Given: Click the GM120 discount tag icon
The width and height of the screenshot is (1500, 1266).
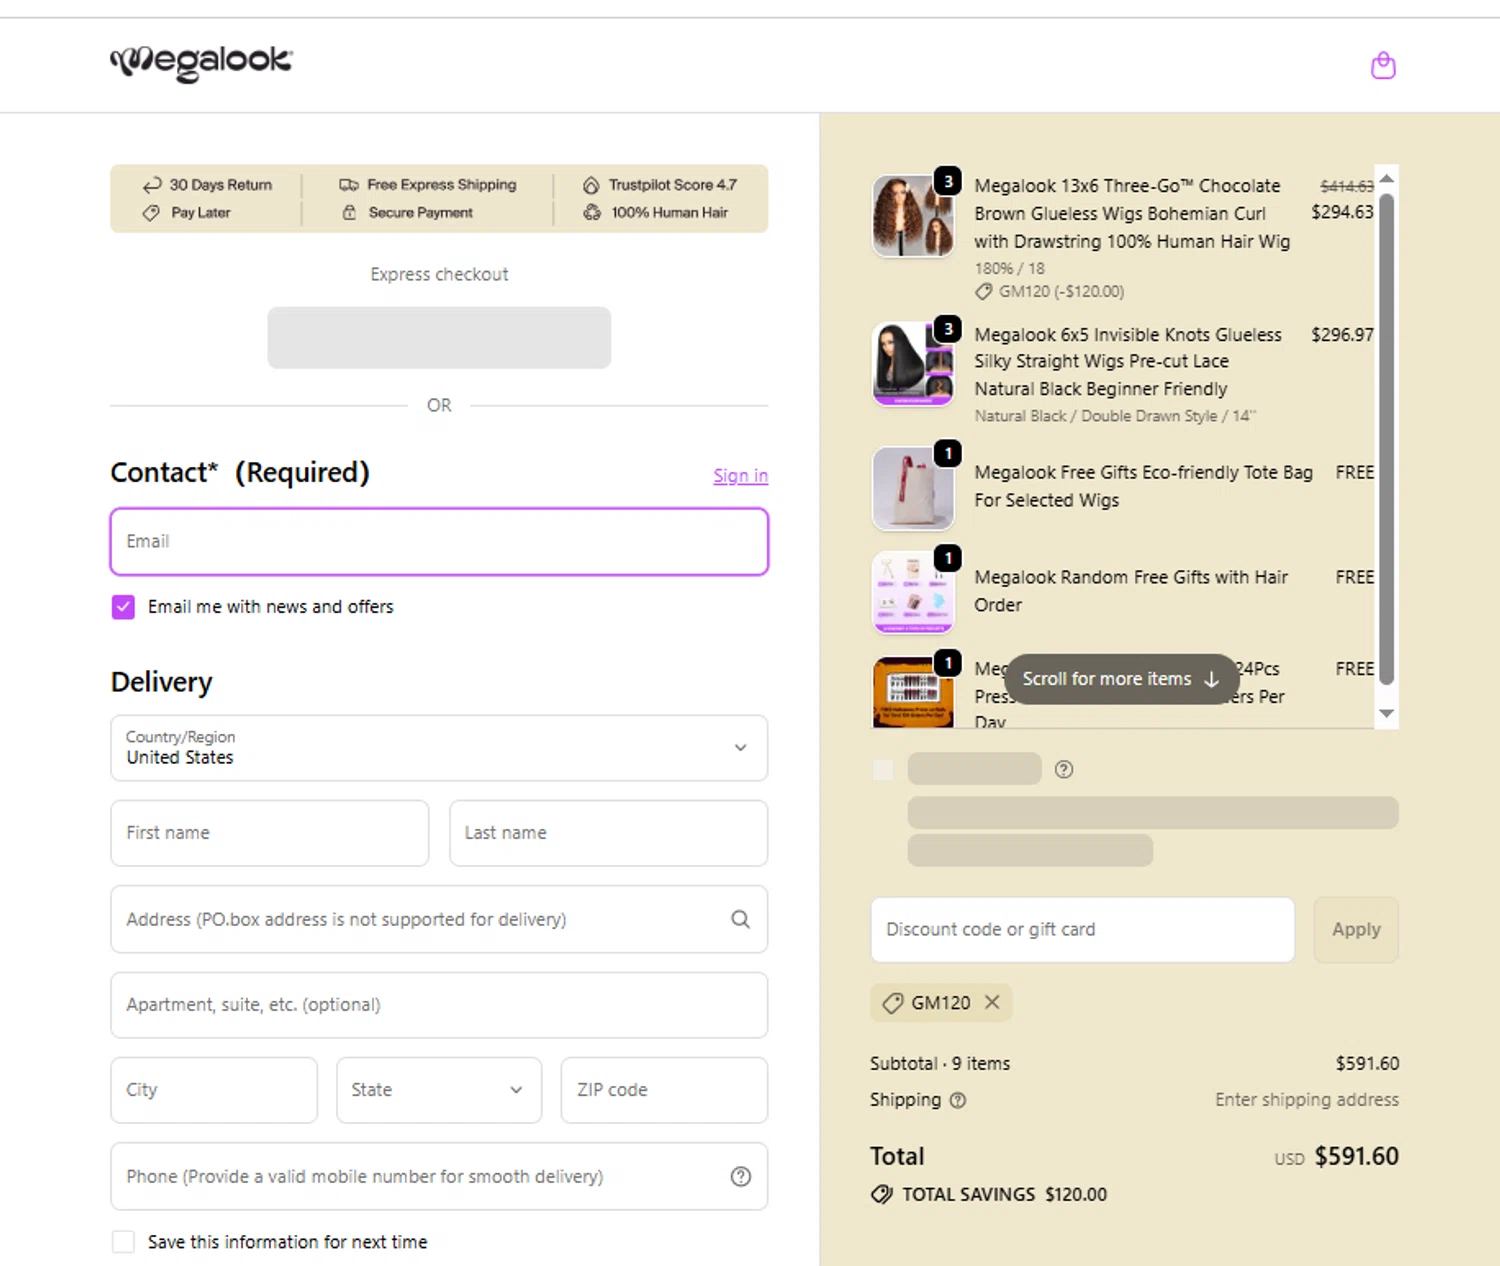Looking at the screenshot, I should [892, 1003].
